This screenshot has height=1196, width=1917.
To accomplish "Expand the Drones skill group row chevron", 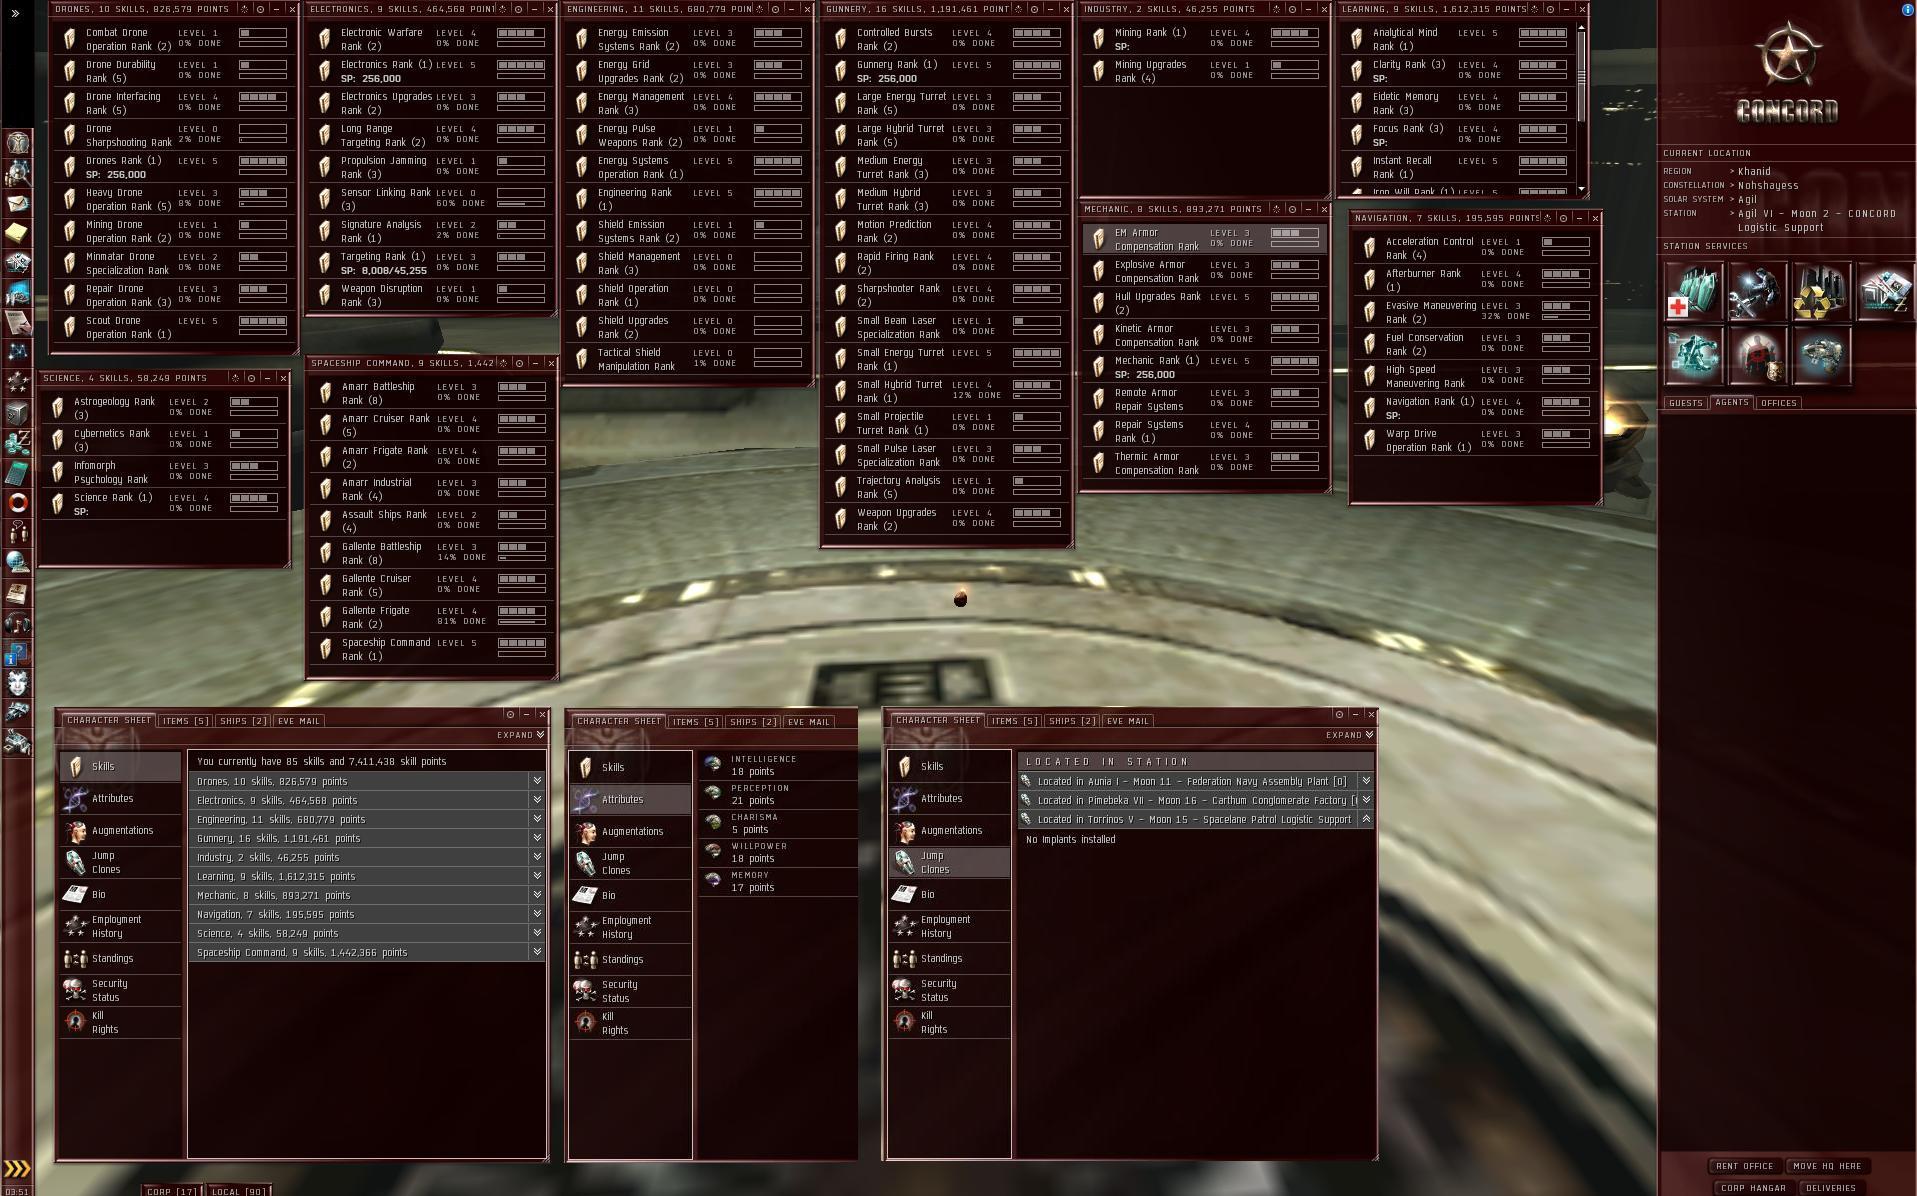I will click(537, 781).
